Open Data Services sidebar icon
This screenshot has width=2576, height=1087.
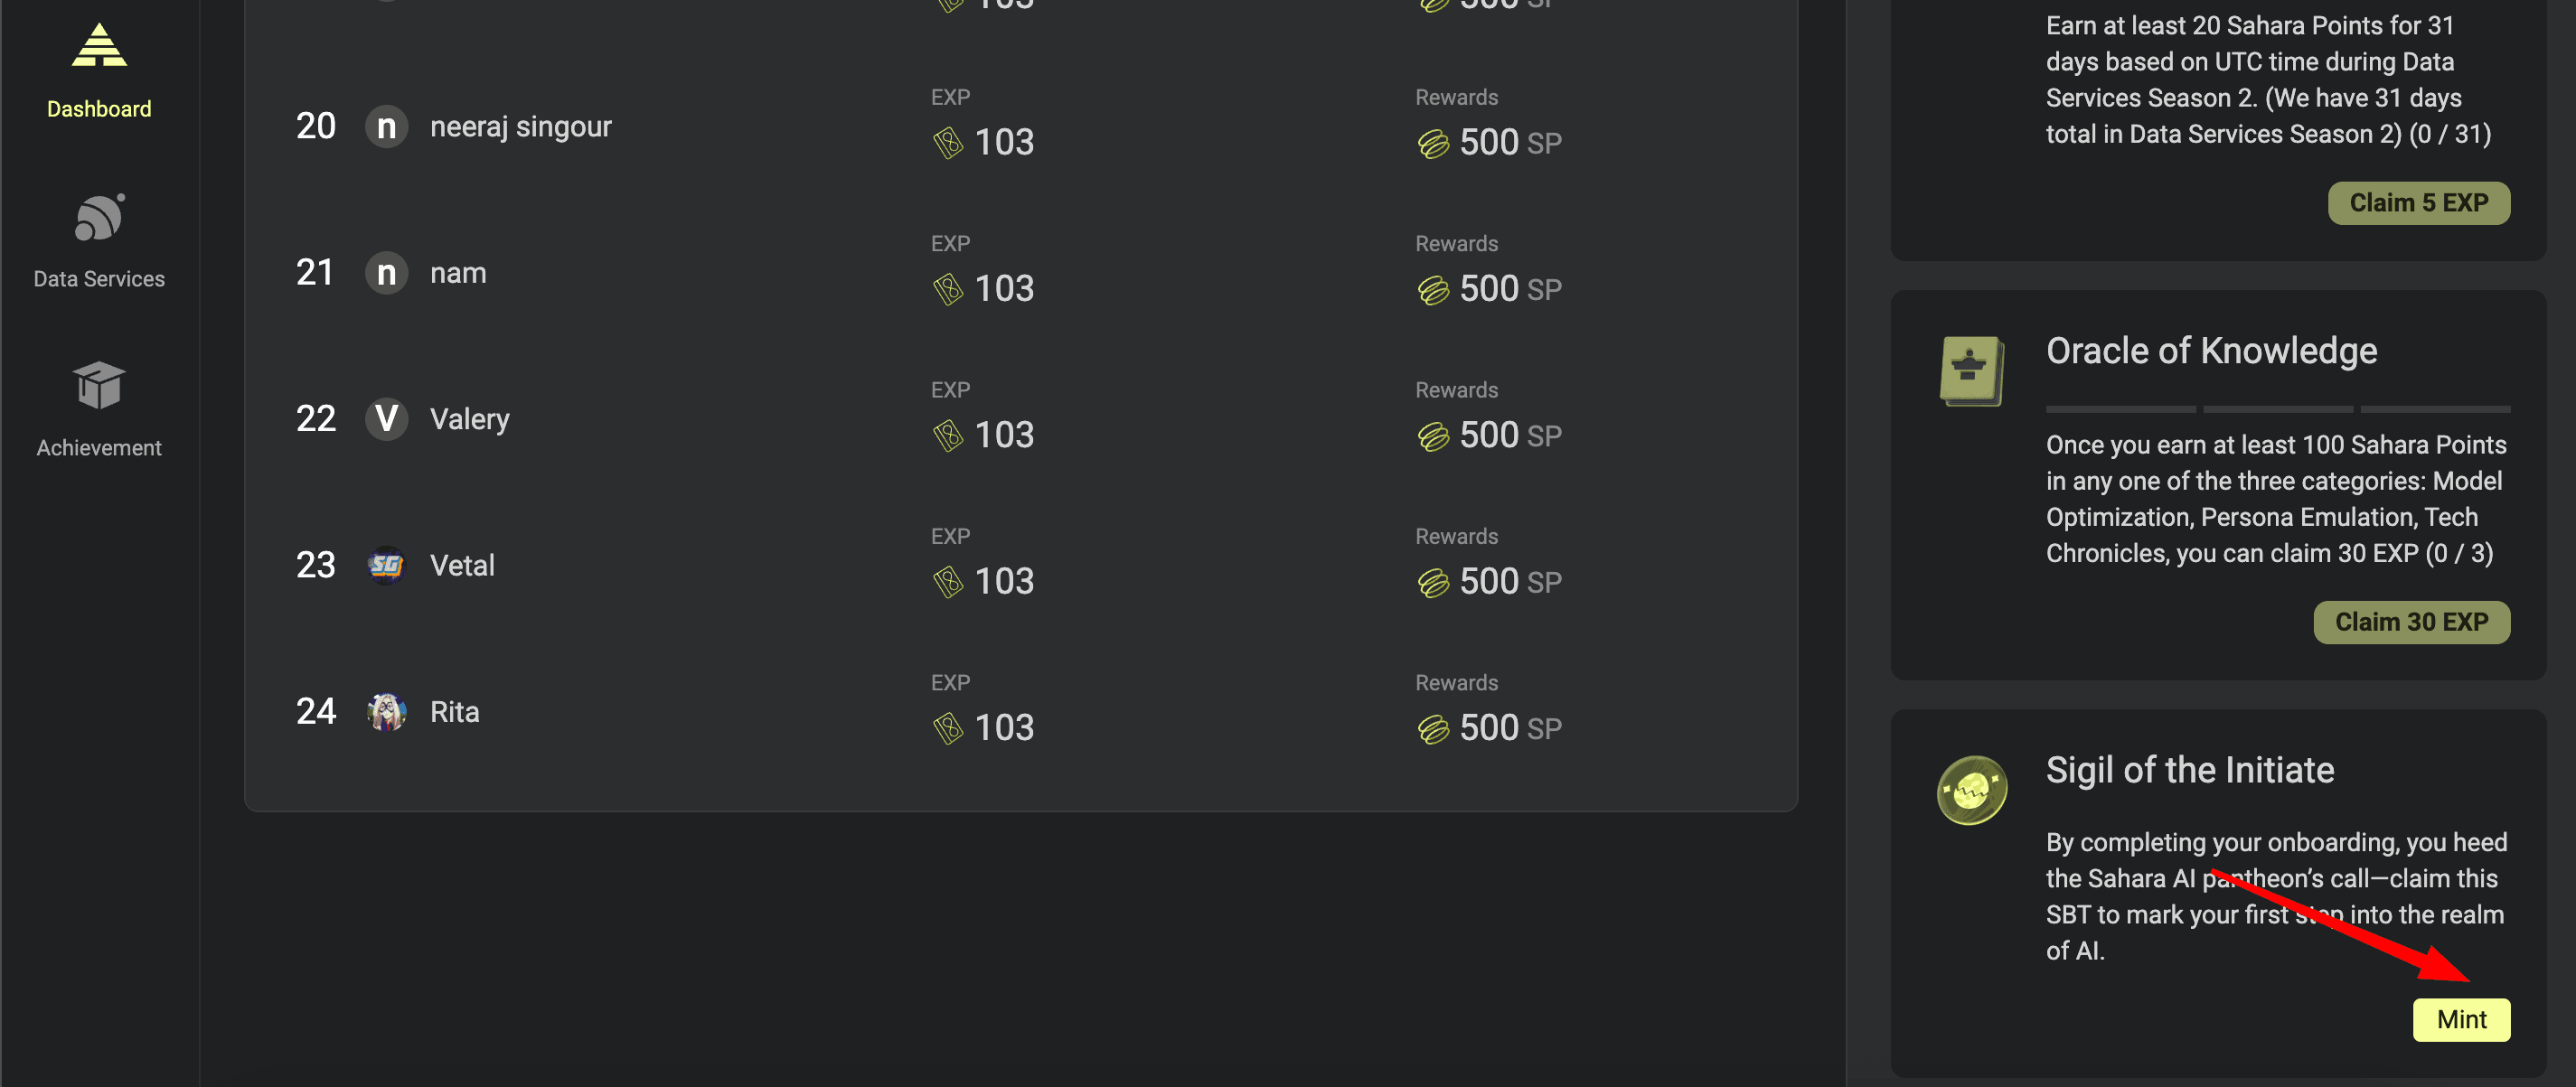point(99,217)
